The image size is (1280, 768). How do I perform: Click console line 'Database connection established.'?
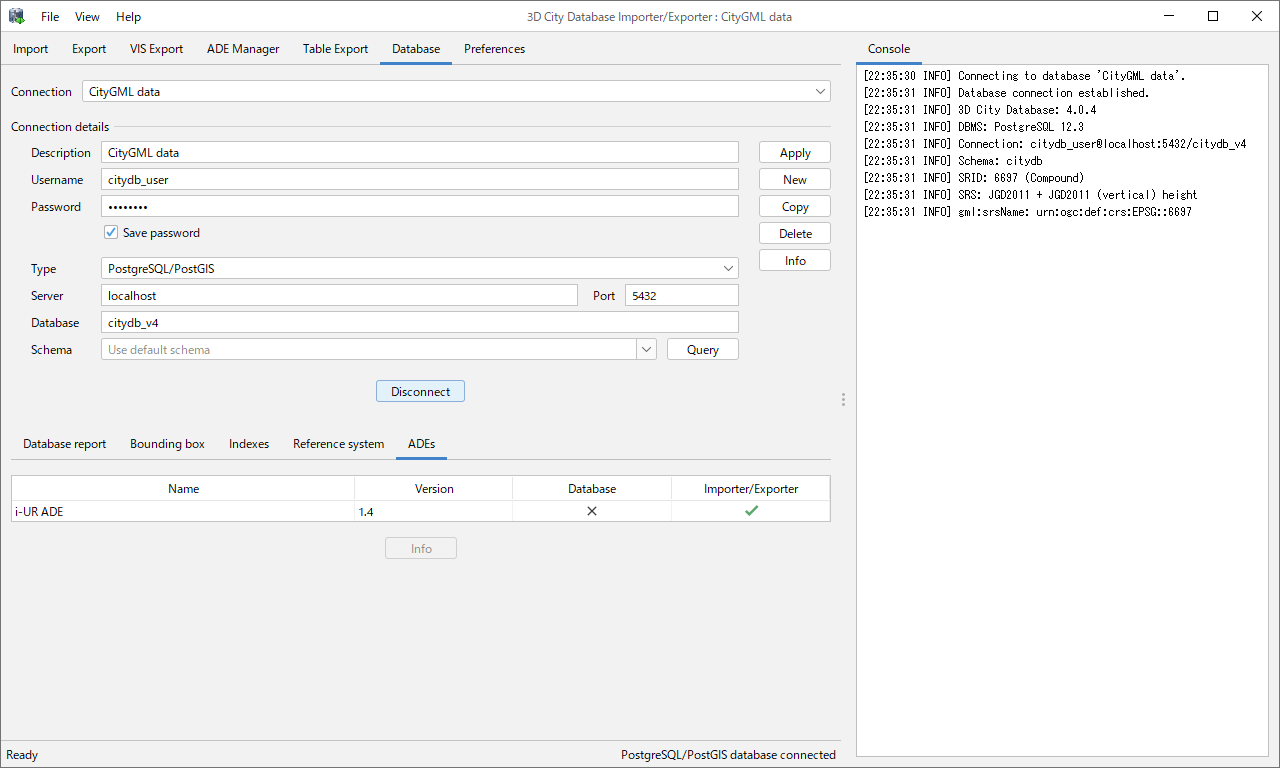[x=1006, y=92]
